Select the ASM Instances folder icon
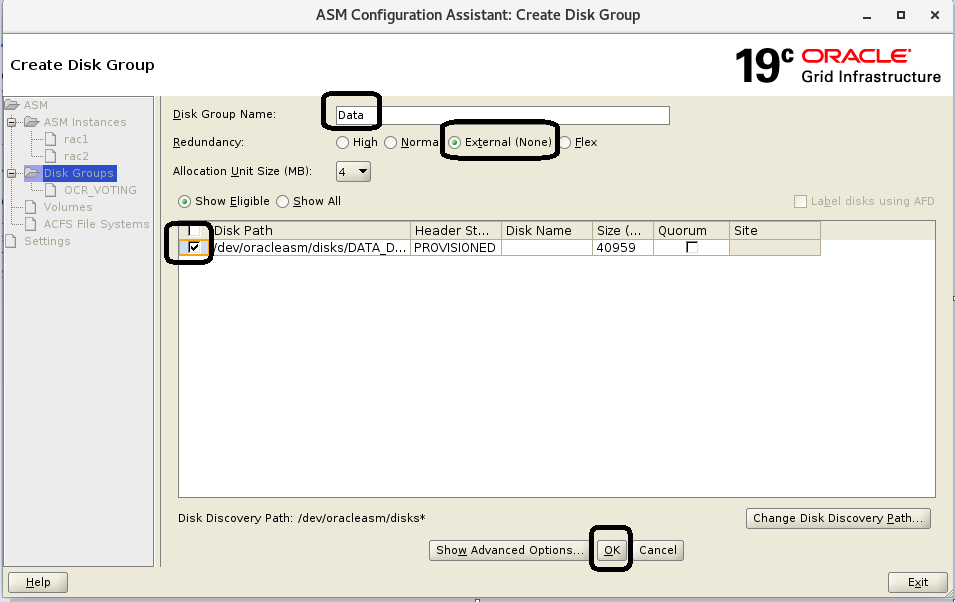The height and width of the screenshot is (602, 955). point(31,121)
